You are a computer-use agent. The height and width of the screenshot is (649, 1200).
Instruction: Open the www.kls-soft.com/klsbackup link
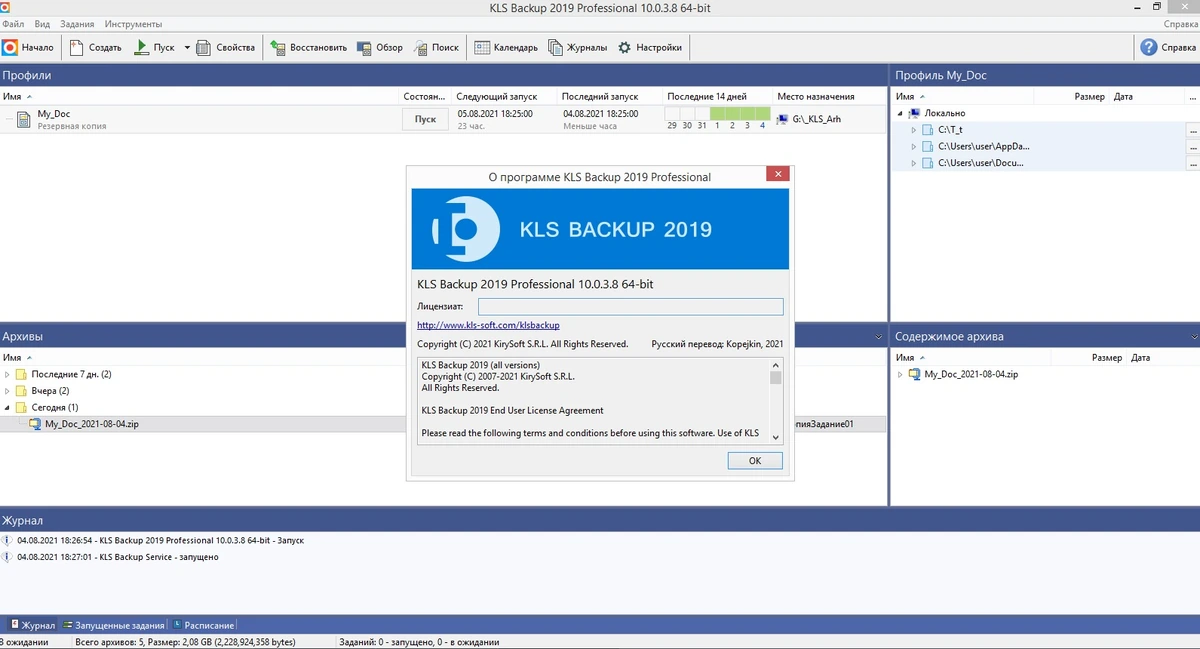coord(488,325)
